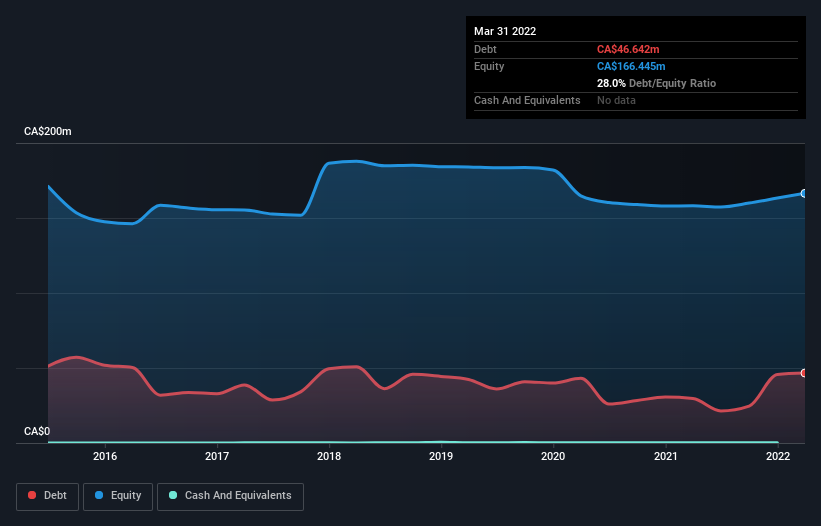Toggle the Equity legend button
Screen dimensions: 821x526
tap(118, 496)
